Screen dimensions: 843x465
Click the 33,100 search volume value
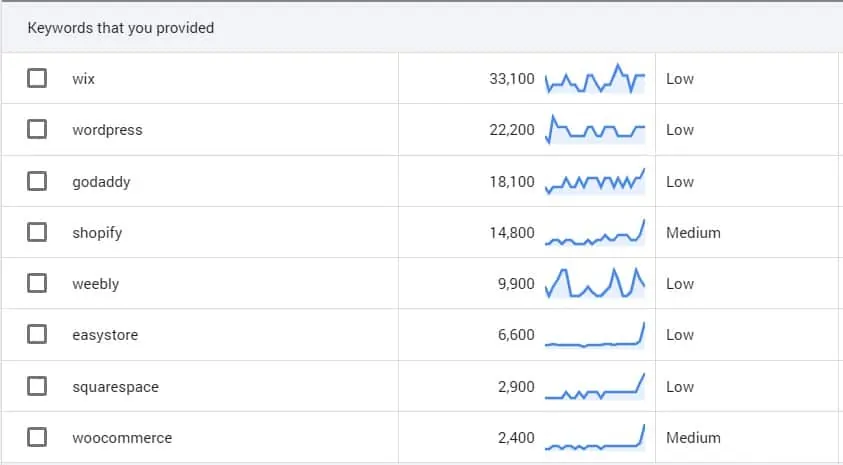coord(512,79)
